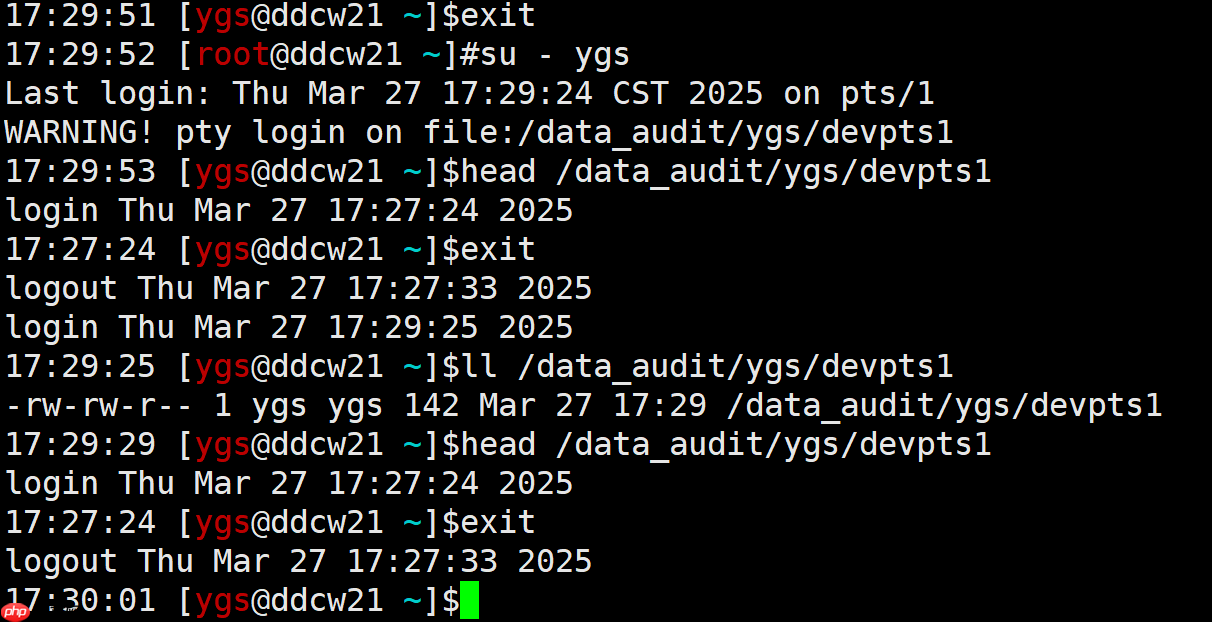The width and height of the screenshot is (1212, 622).
Task: Click the first 'logout Thu Mar 27 17:27:33' line
Action: [298, 288]
